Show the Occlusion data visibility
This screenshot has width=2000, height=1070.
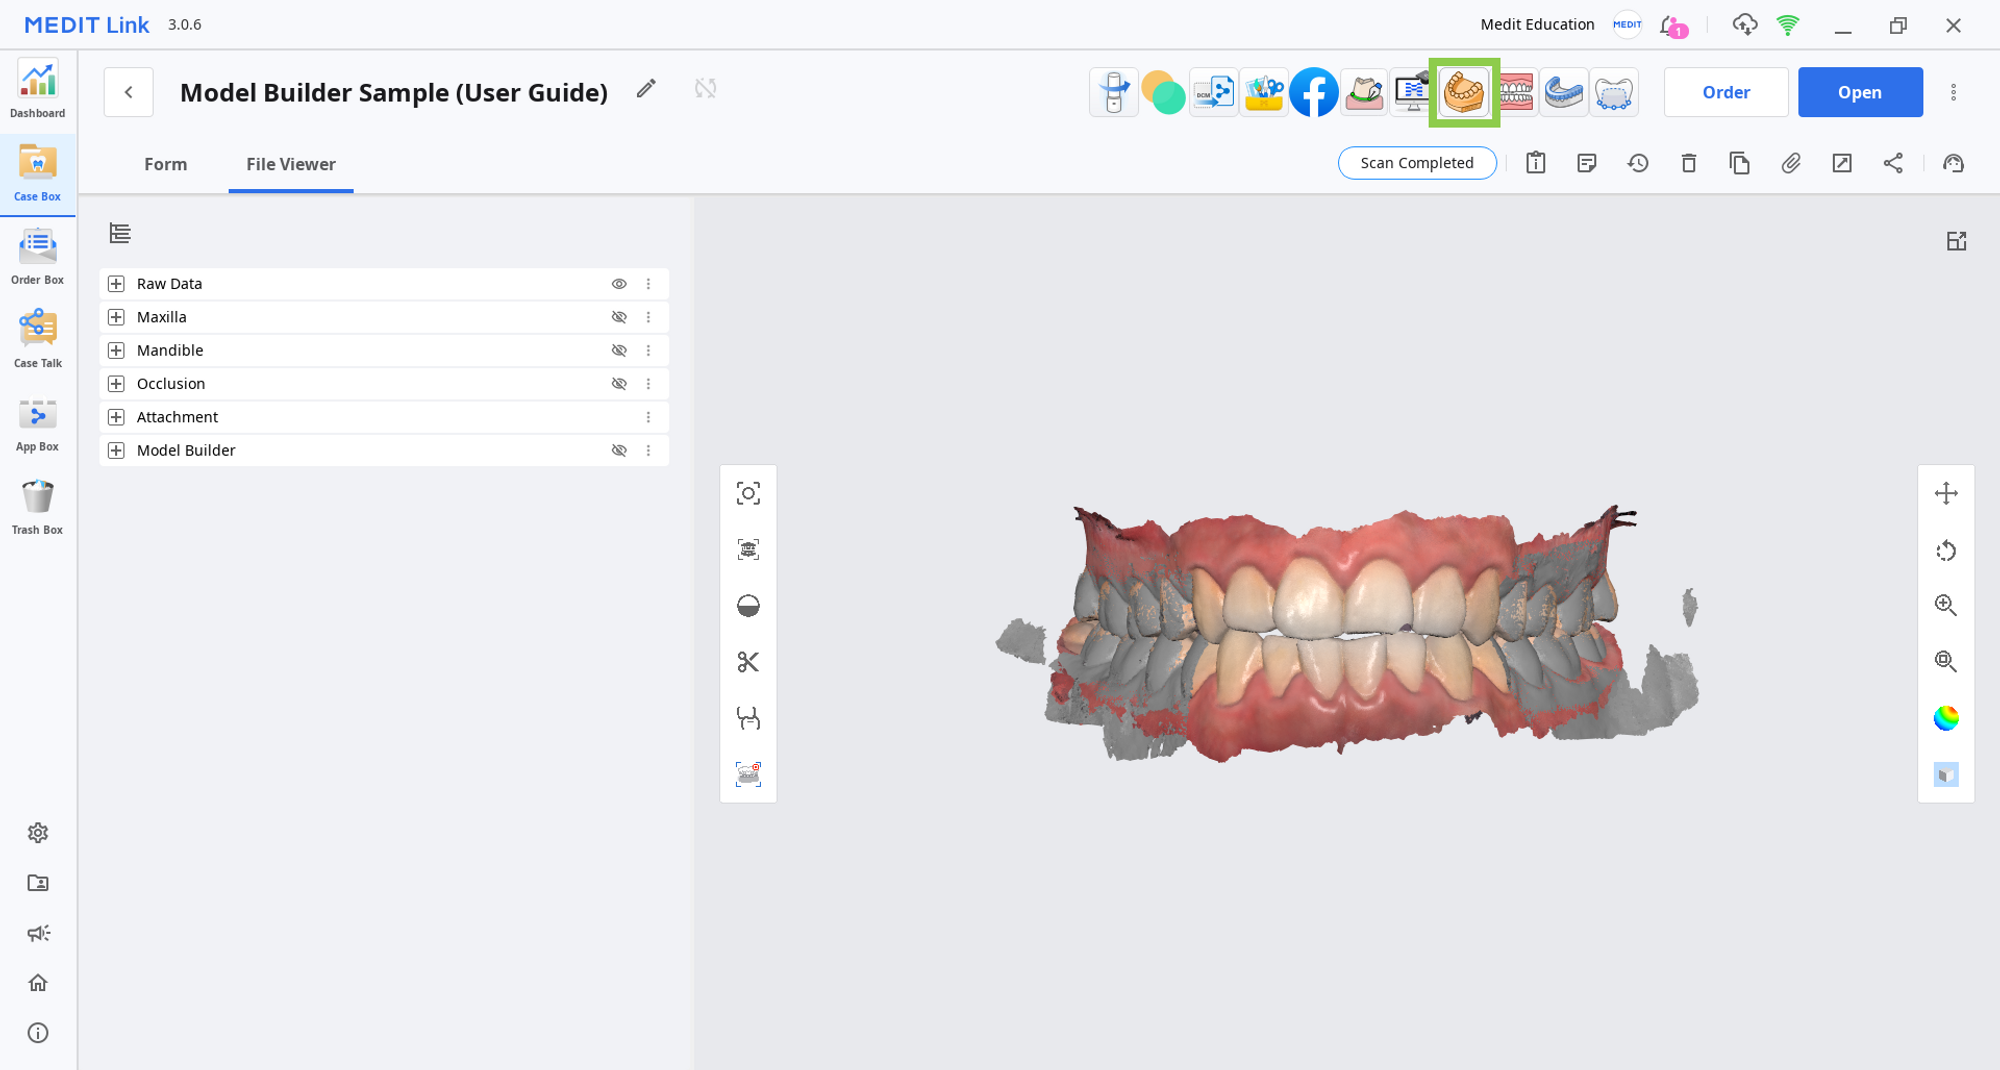[619, 384]
